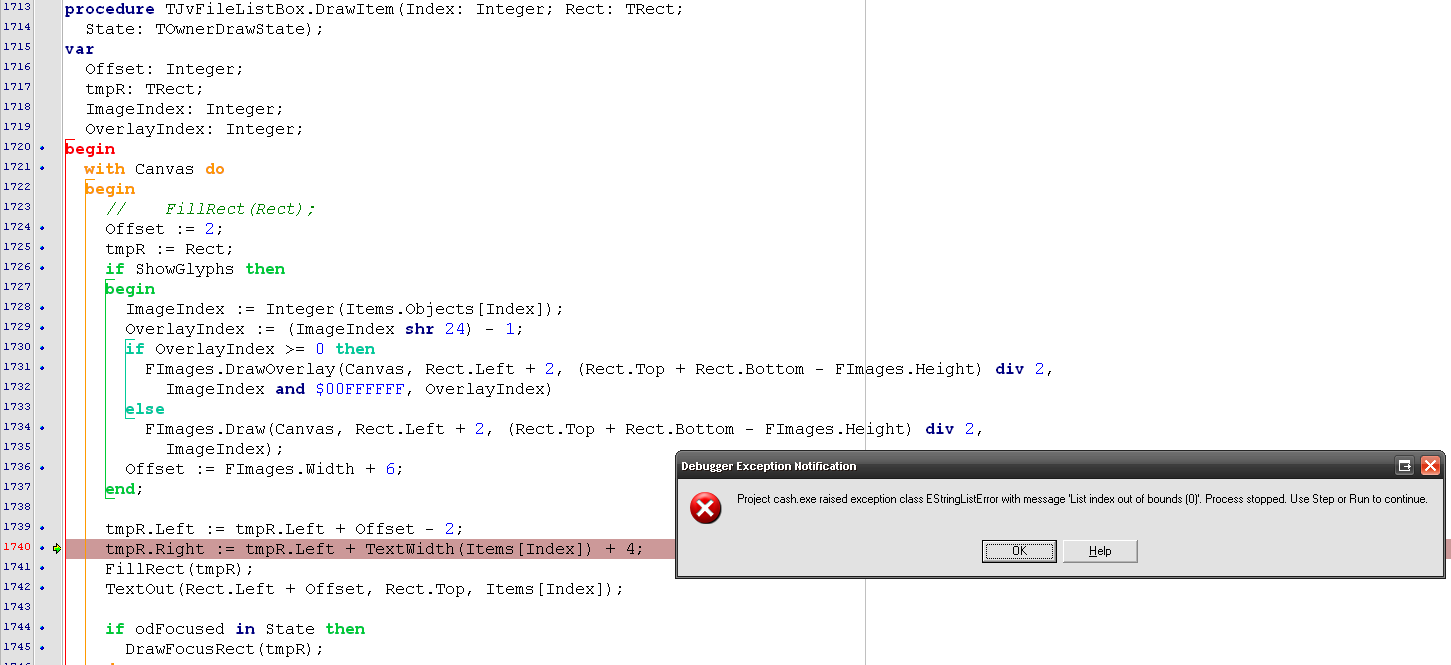
Task: Open Help for the debugger exception
Action: (1099, 551)
